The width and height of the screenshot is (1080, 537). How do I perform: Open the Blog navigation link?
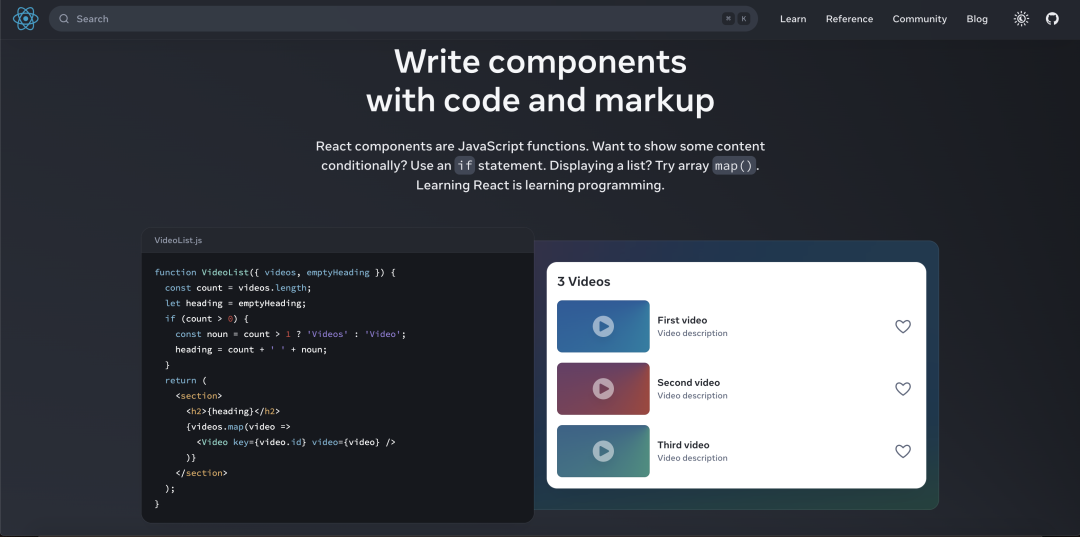coord(977,19)
